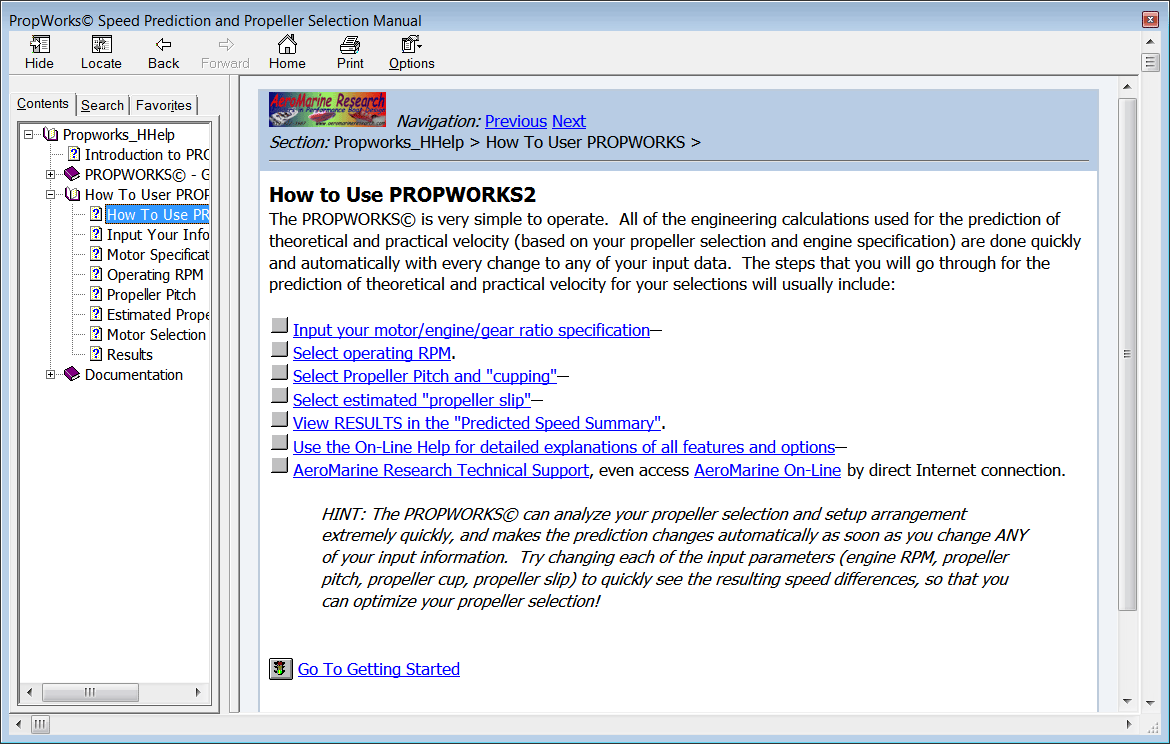Click the traffic light Getting Started icon
The width and height of the screenshot is (1170, 744).
281,669
